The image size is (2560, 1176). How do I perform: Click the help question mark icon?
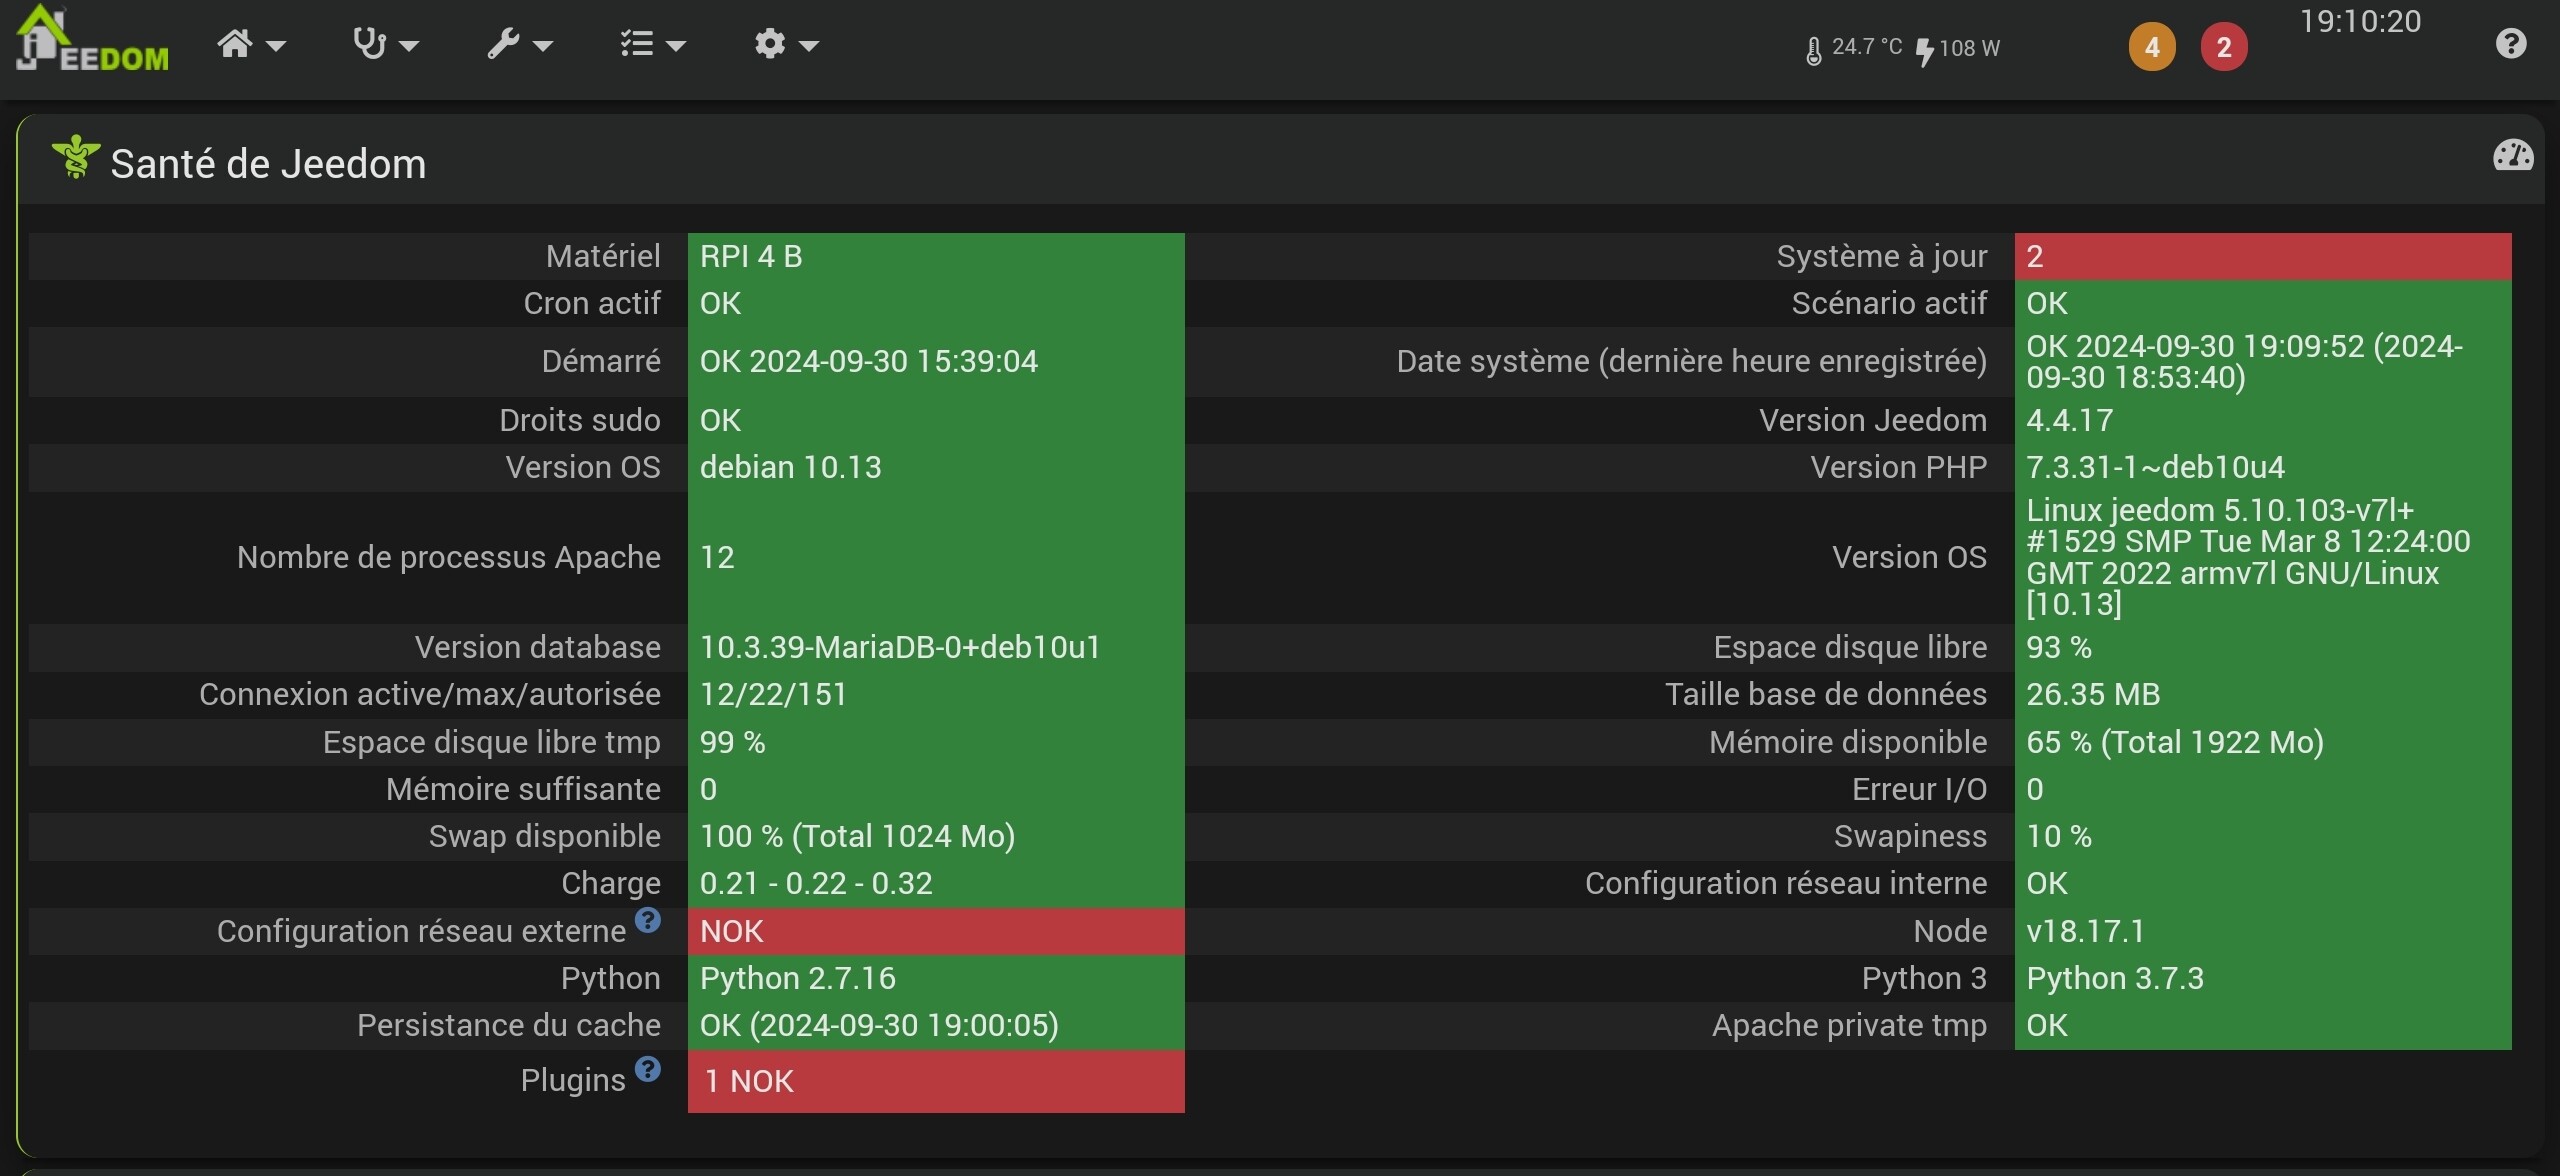pos(2510,44)
